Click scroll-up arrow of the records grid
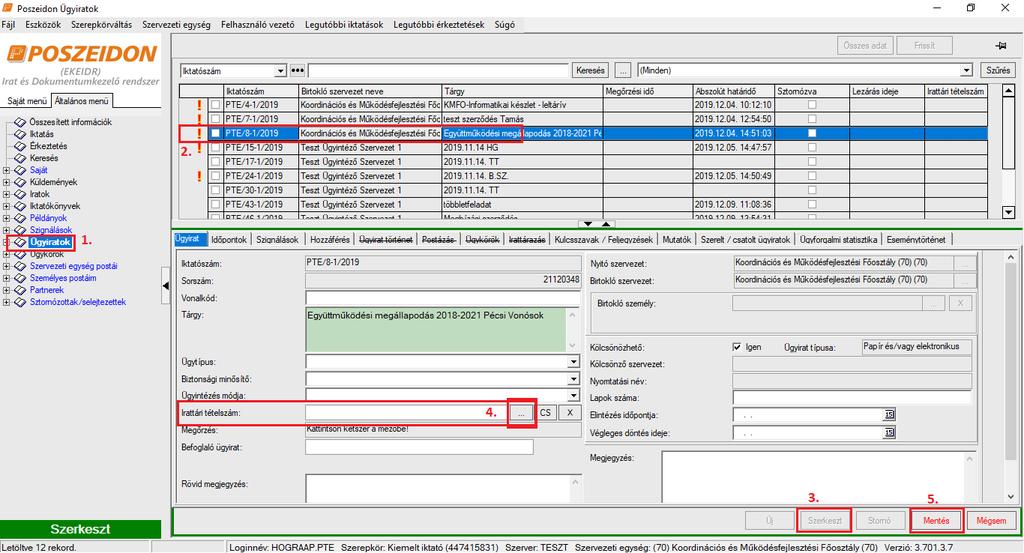 [x=1008, y=91]
